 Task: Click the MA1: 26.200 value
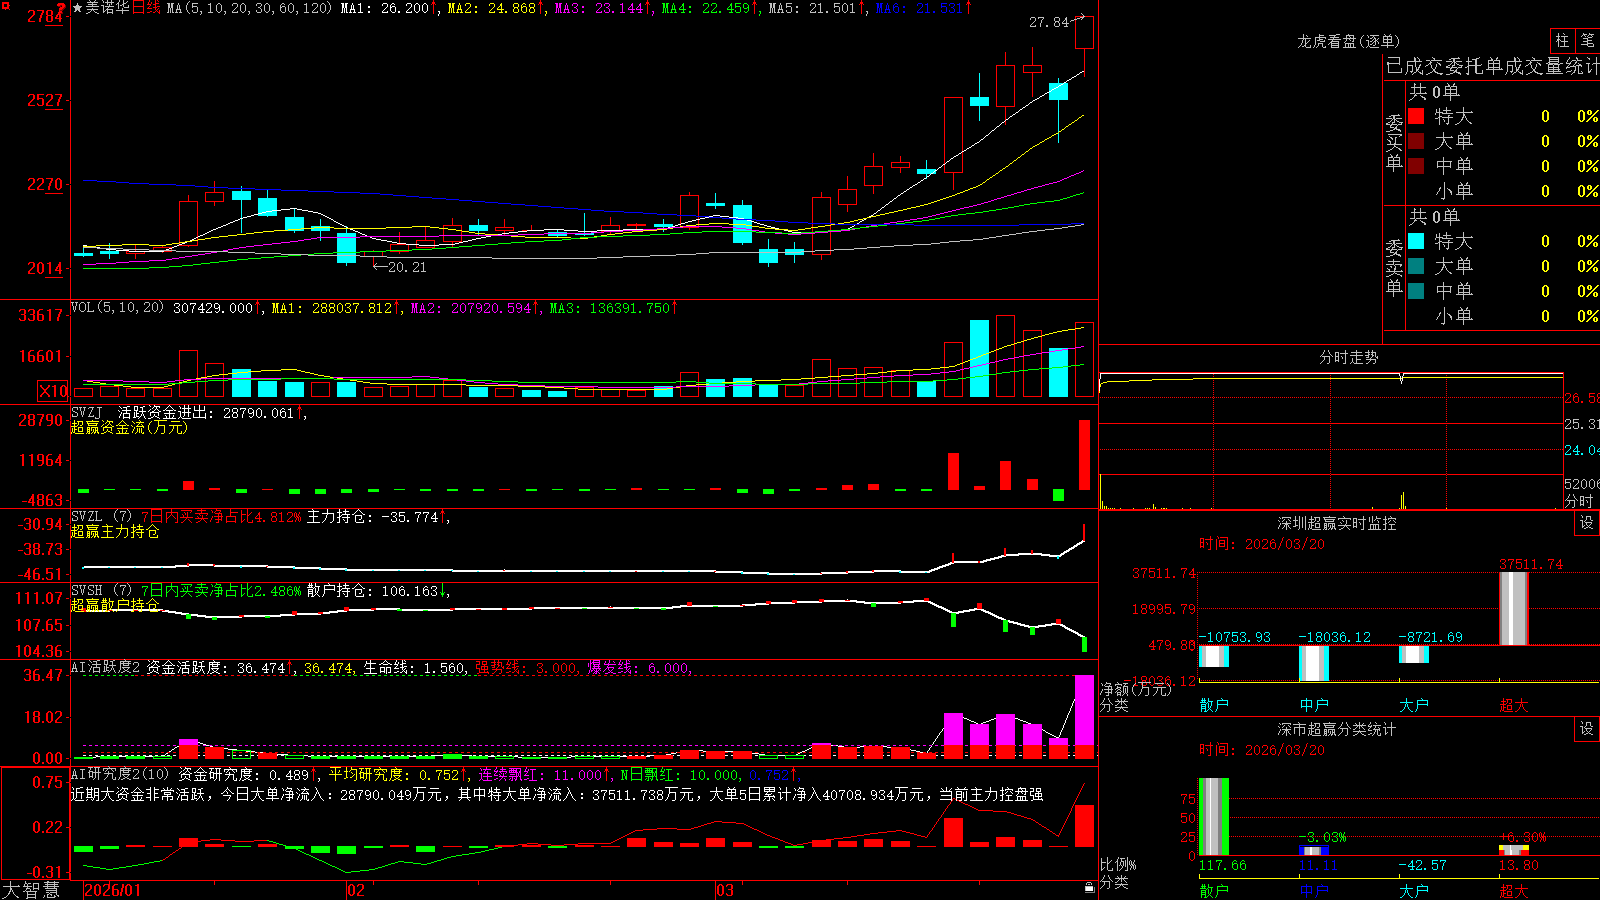pos(389,8)
